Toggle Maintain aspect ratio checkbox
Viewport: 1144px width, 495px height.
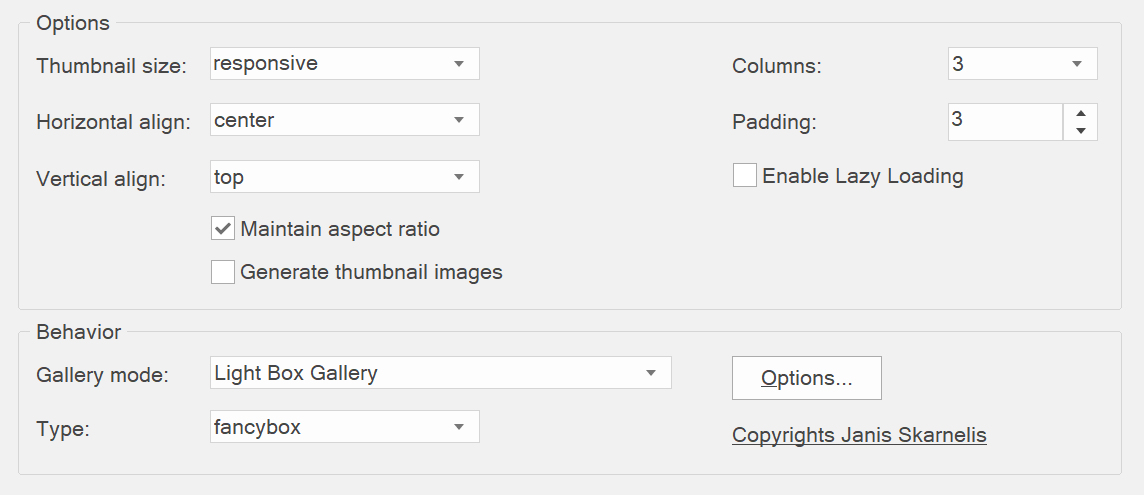coord(223,229)
